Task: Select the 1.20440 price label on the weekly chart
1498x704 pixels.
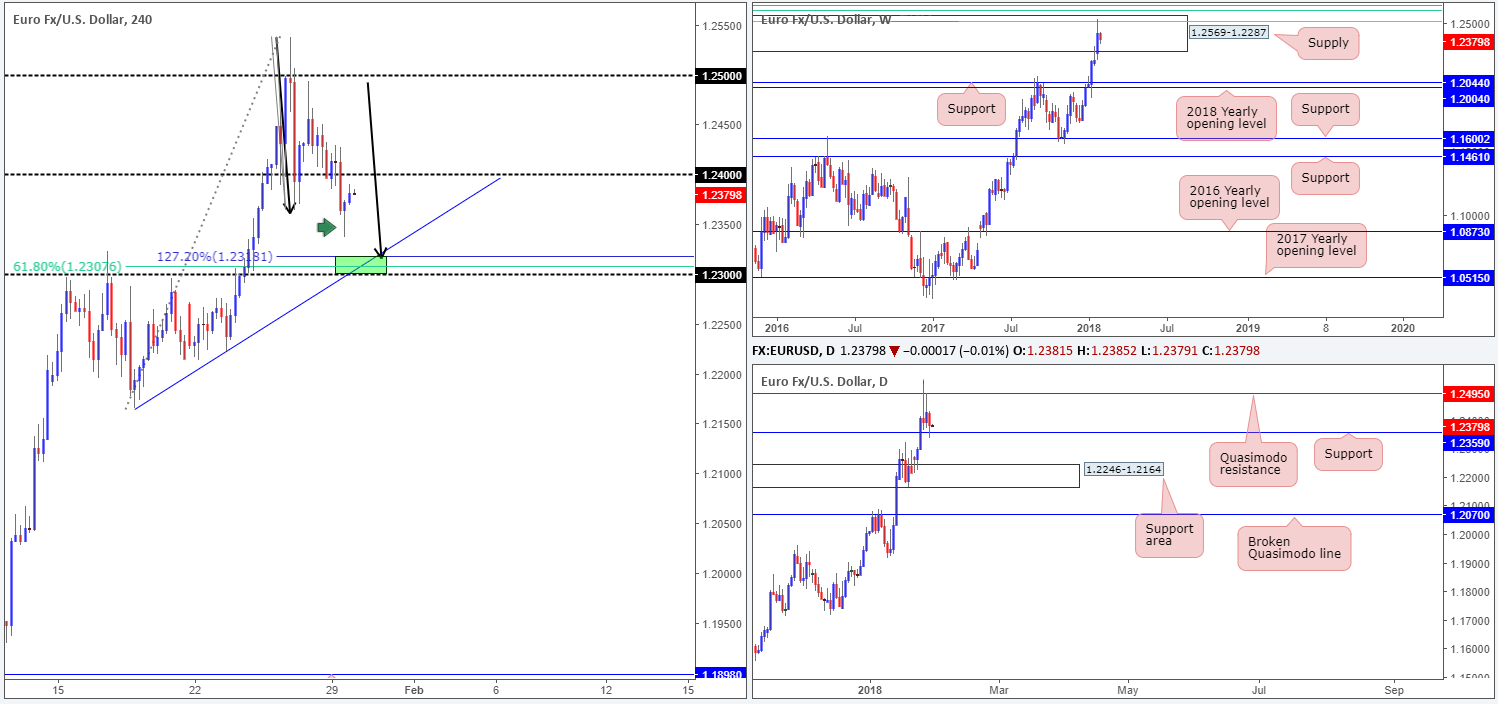Action: pyautogui.click(x=1468, y=83)
